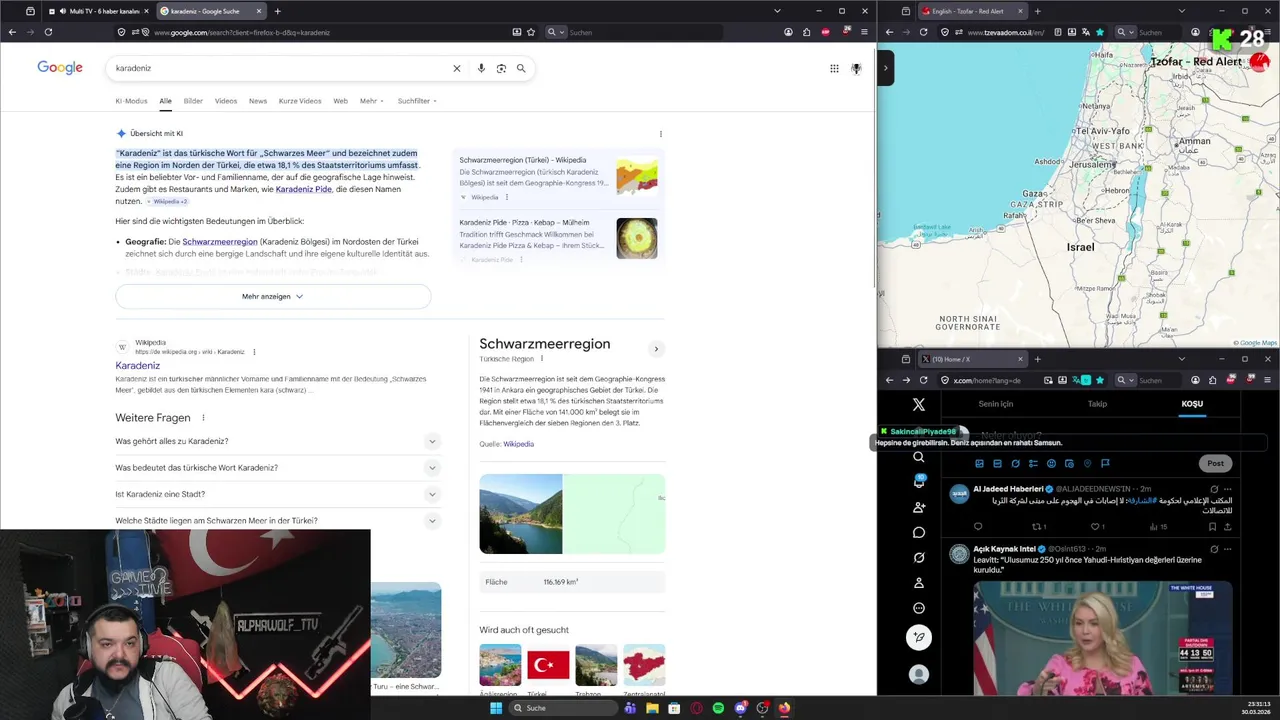This screenshot has height=720, width=1280.
Task: Open the Karadeniz Pide link
Action: (303, 189)
